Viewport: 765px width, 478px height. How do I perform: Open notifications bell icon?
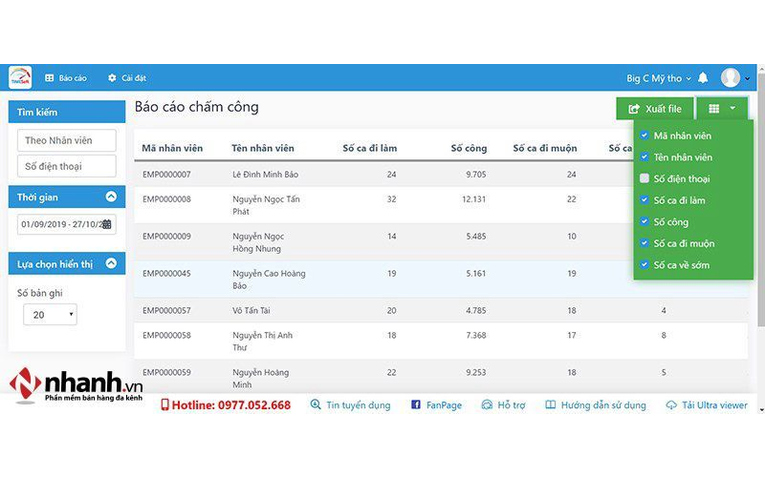point(703,78)
